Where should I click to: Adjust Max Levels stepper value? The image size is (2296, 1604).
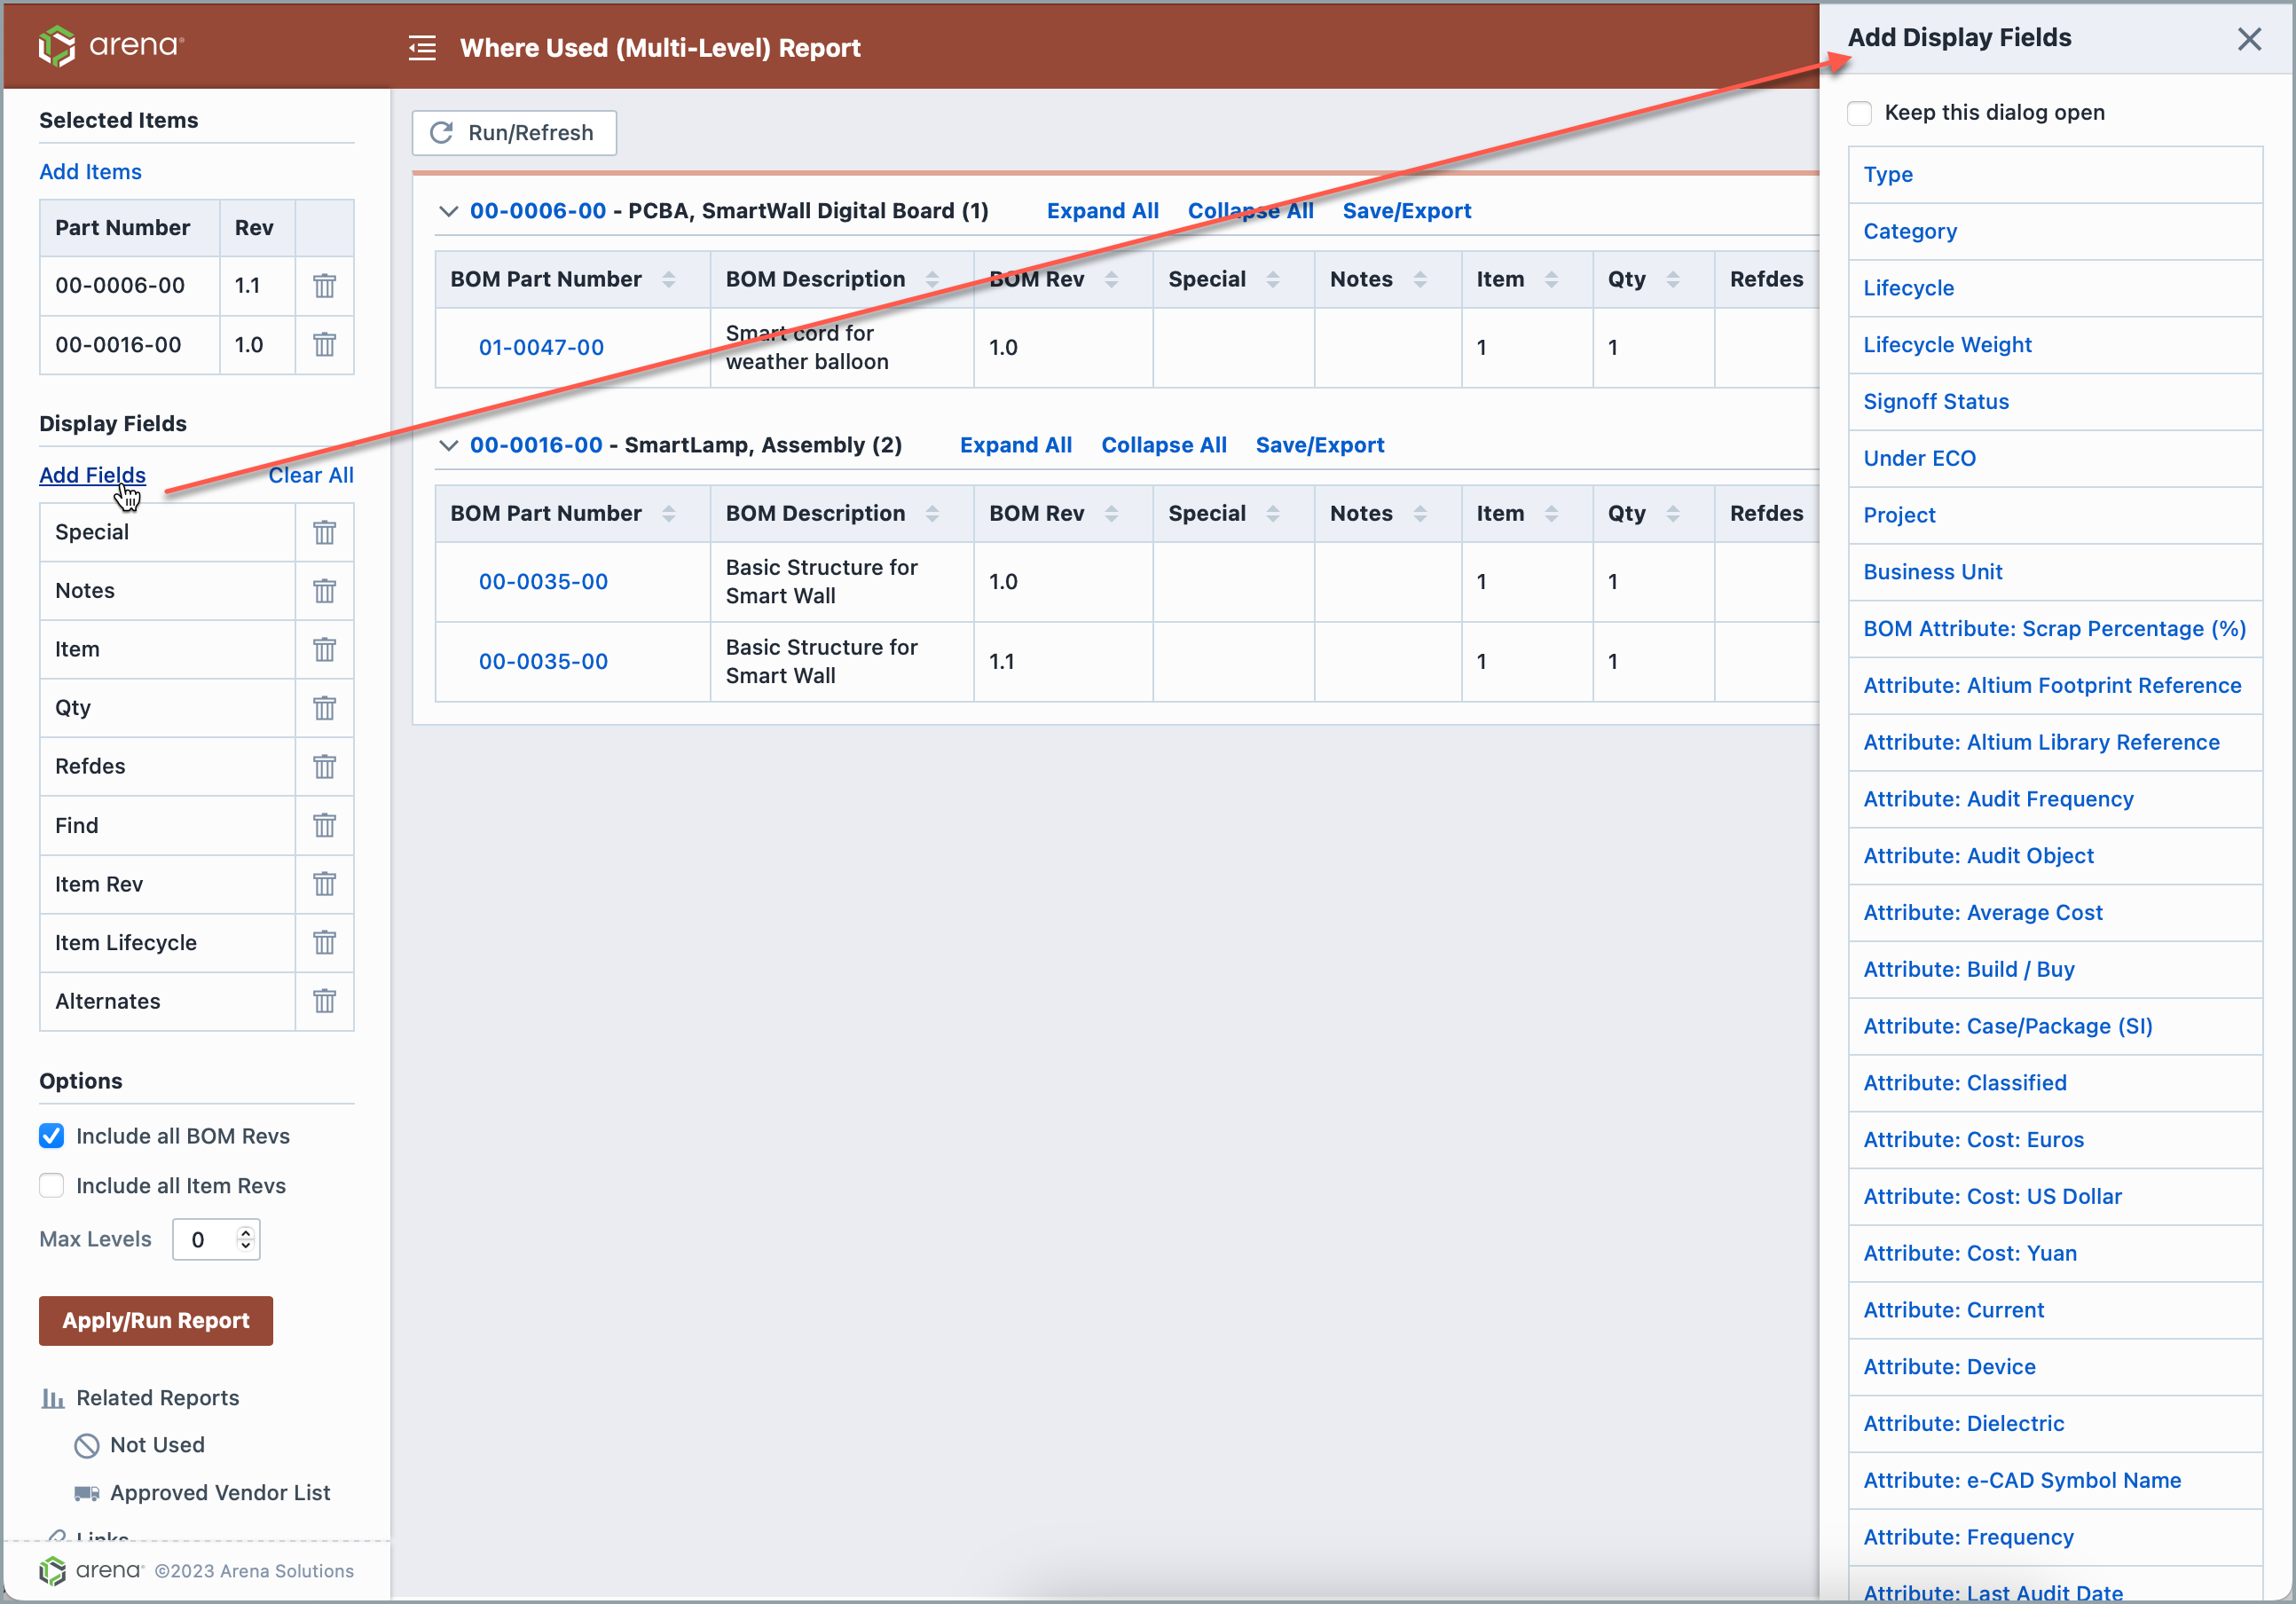coord(246,1239)
